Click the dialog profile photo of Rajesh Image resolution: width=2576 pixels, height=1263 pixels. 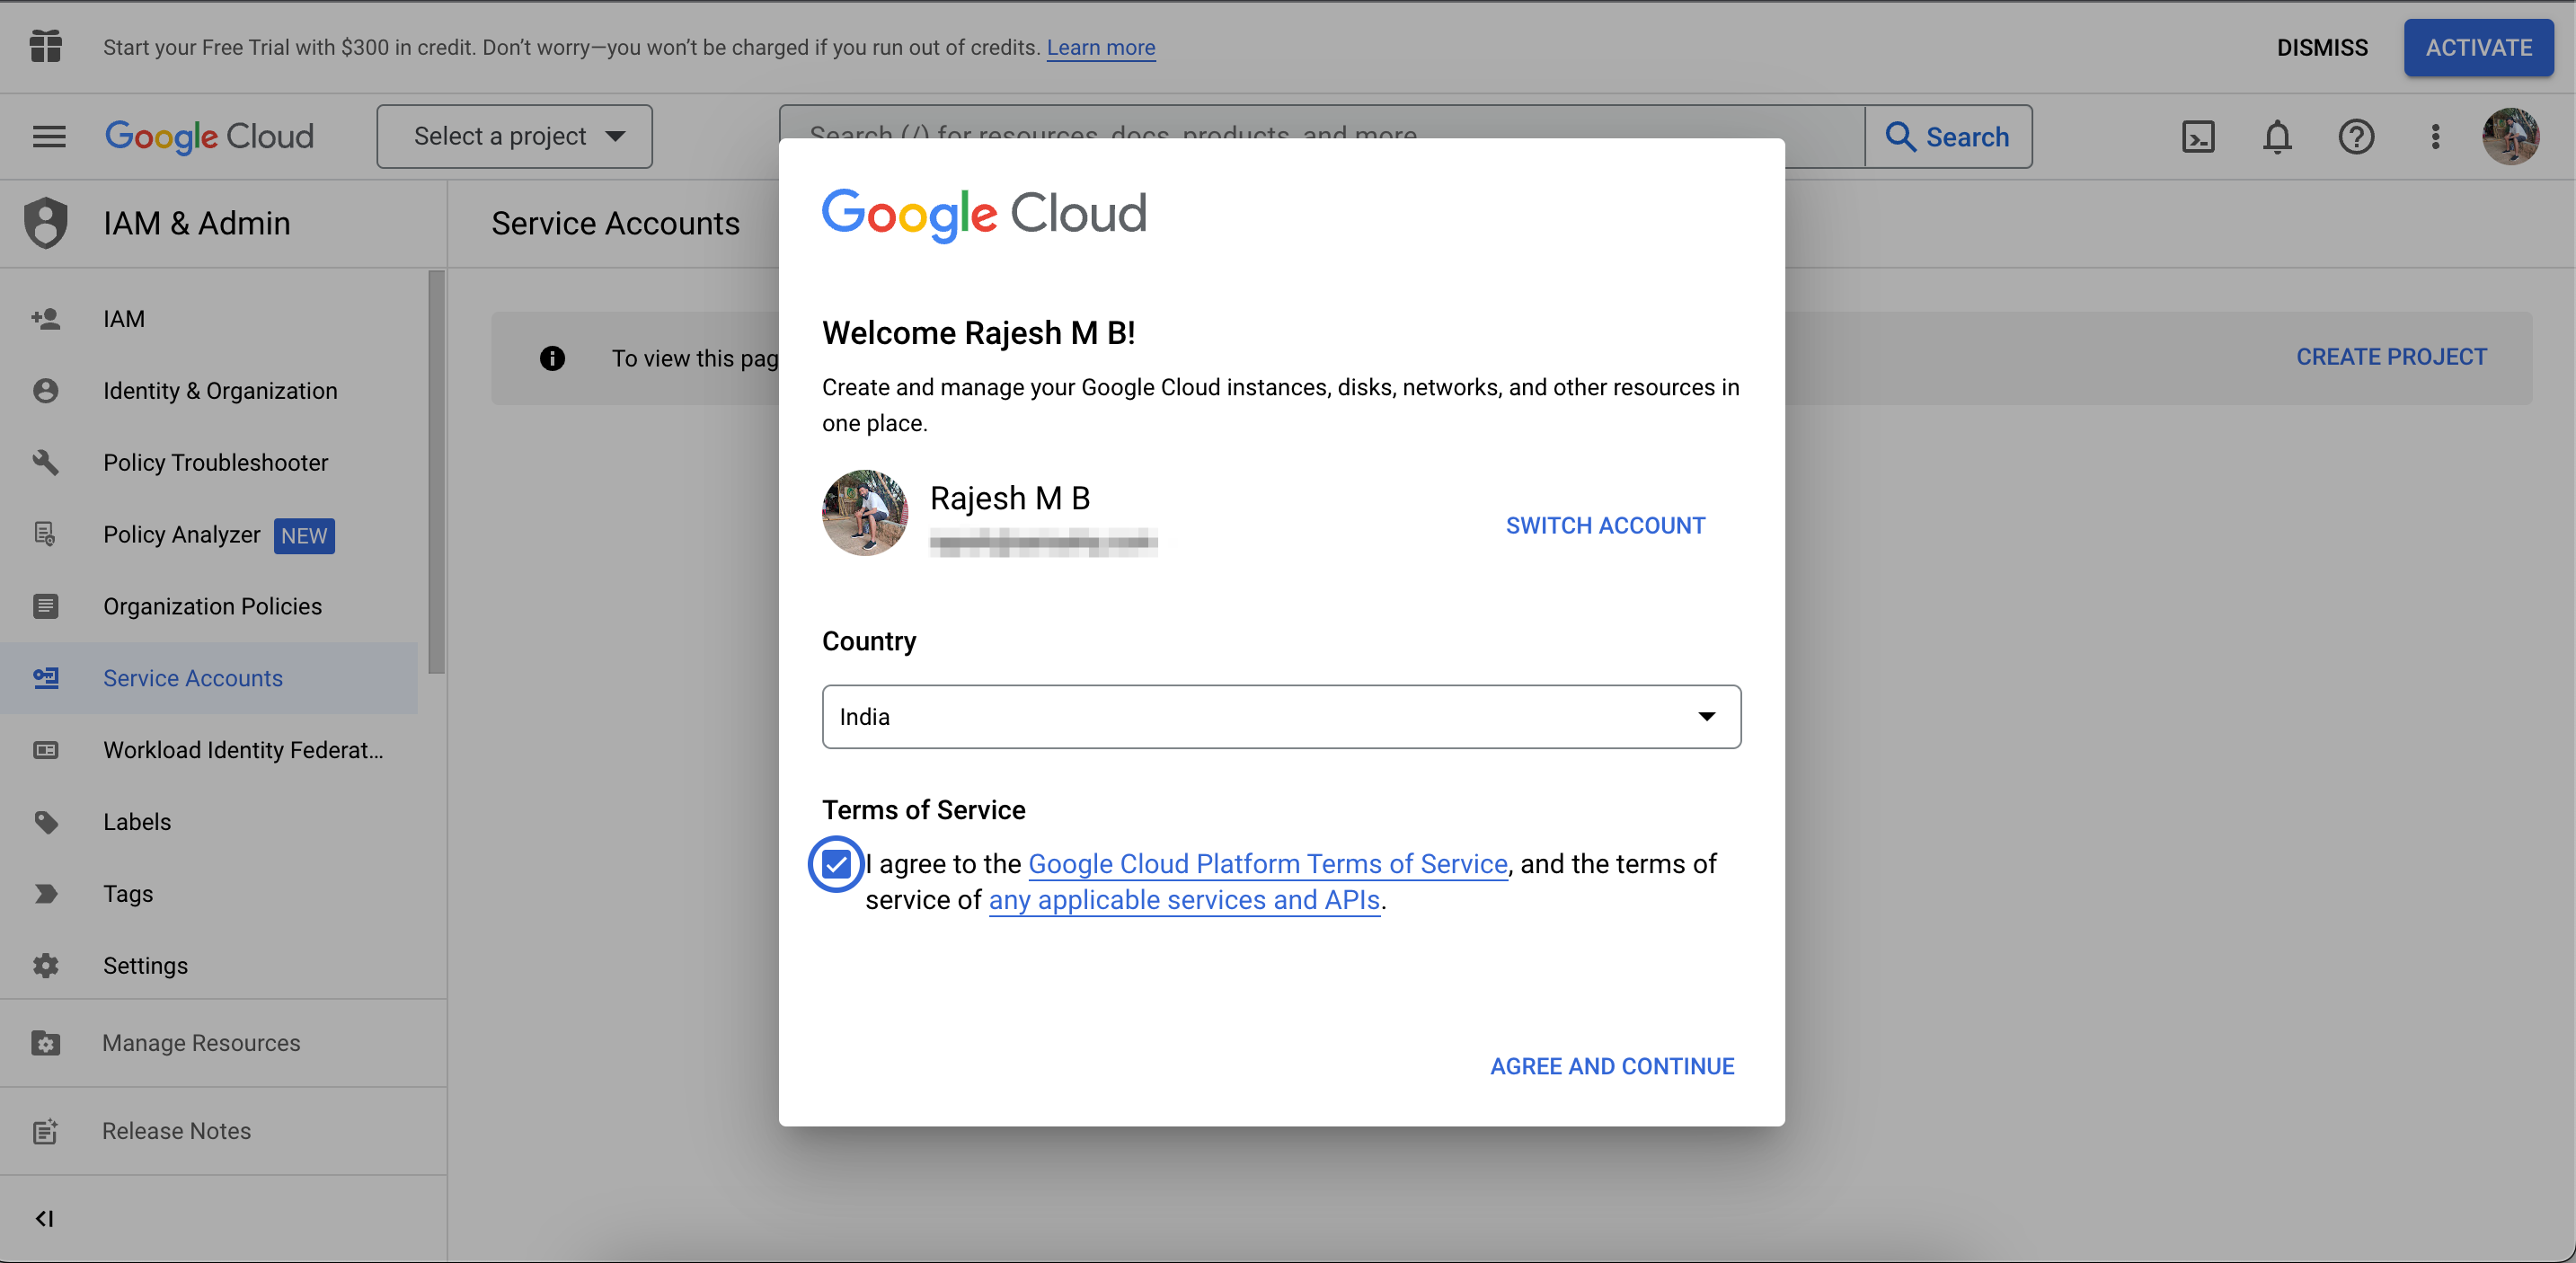tap(865, 513)
